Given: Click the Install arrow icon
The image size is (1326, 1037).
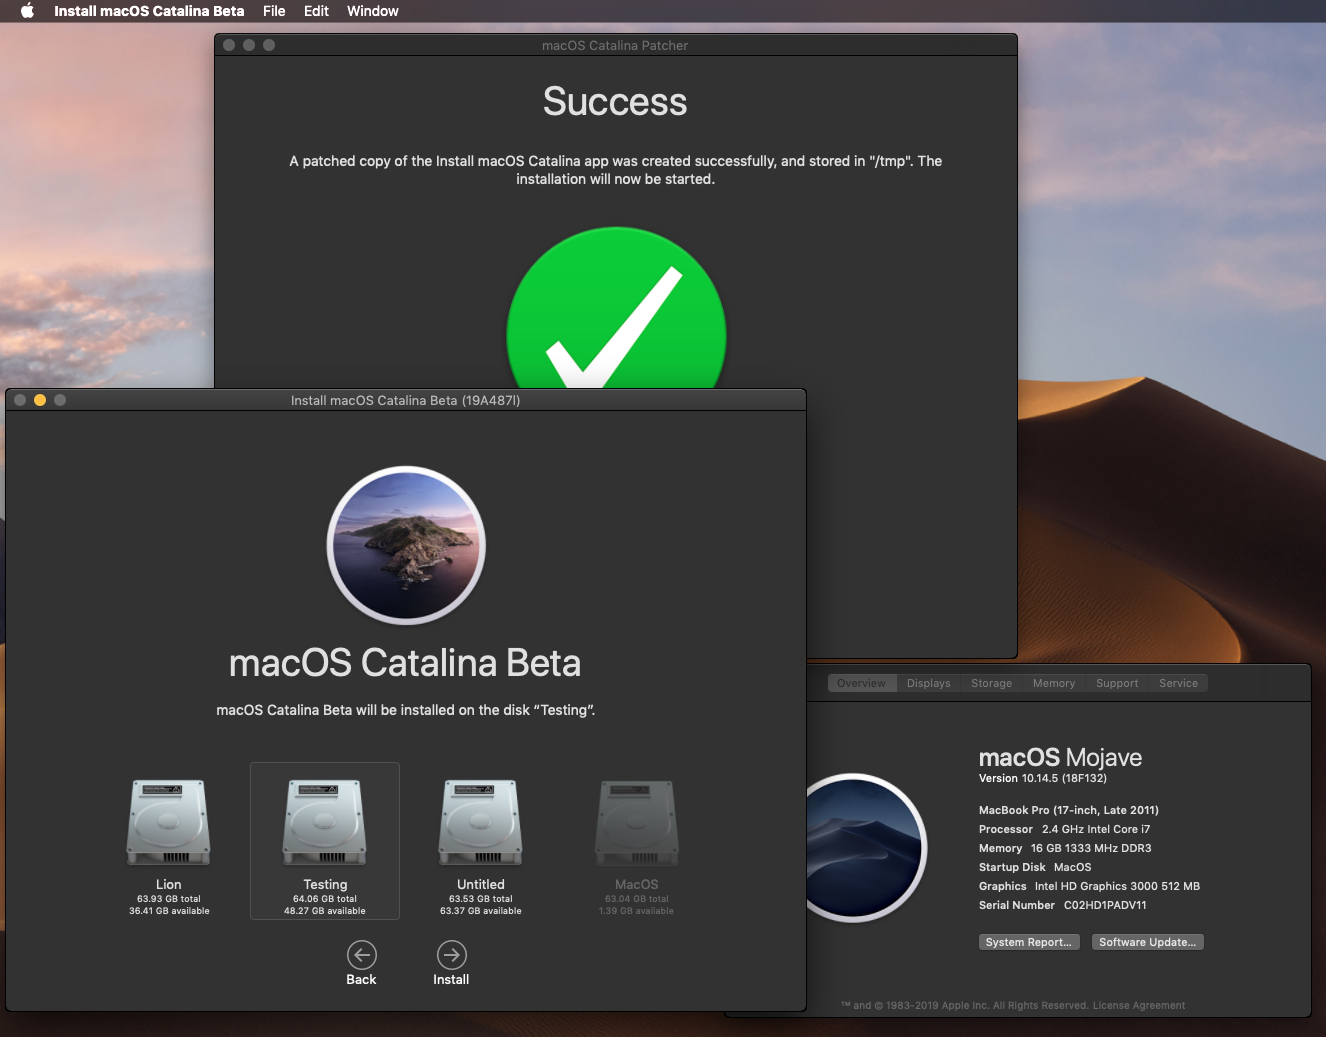Looking at the screenshot, I should pos(452,955).
